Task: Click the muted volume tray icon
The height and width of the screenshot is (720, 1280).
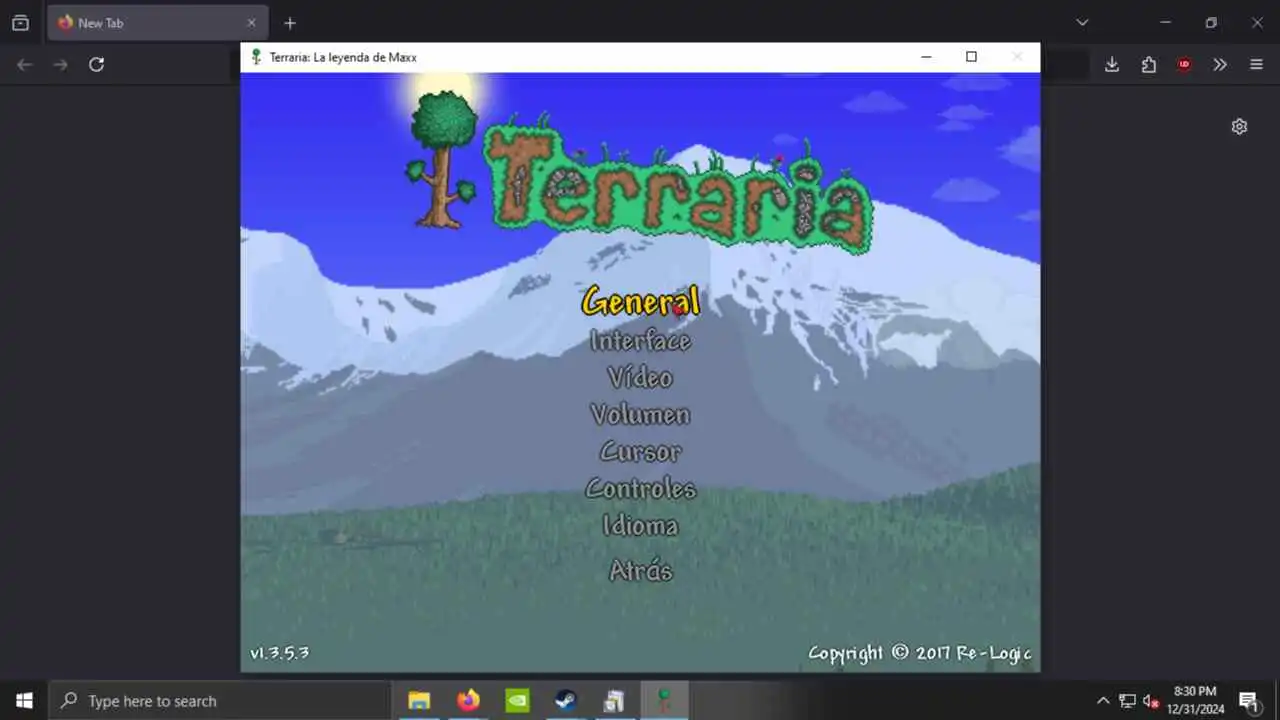Action: pos(1151,701)
